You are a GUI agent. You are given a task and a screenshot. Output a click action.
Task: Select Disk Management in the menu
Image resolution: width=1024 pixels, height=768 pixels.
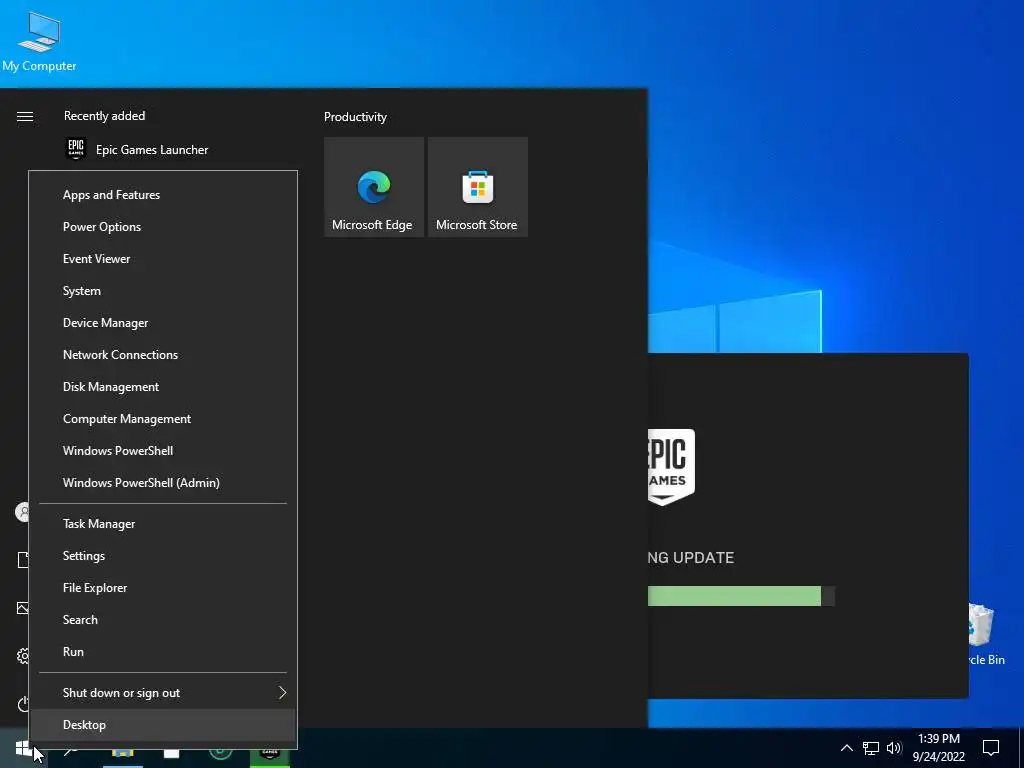[163, 387]
